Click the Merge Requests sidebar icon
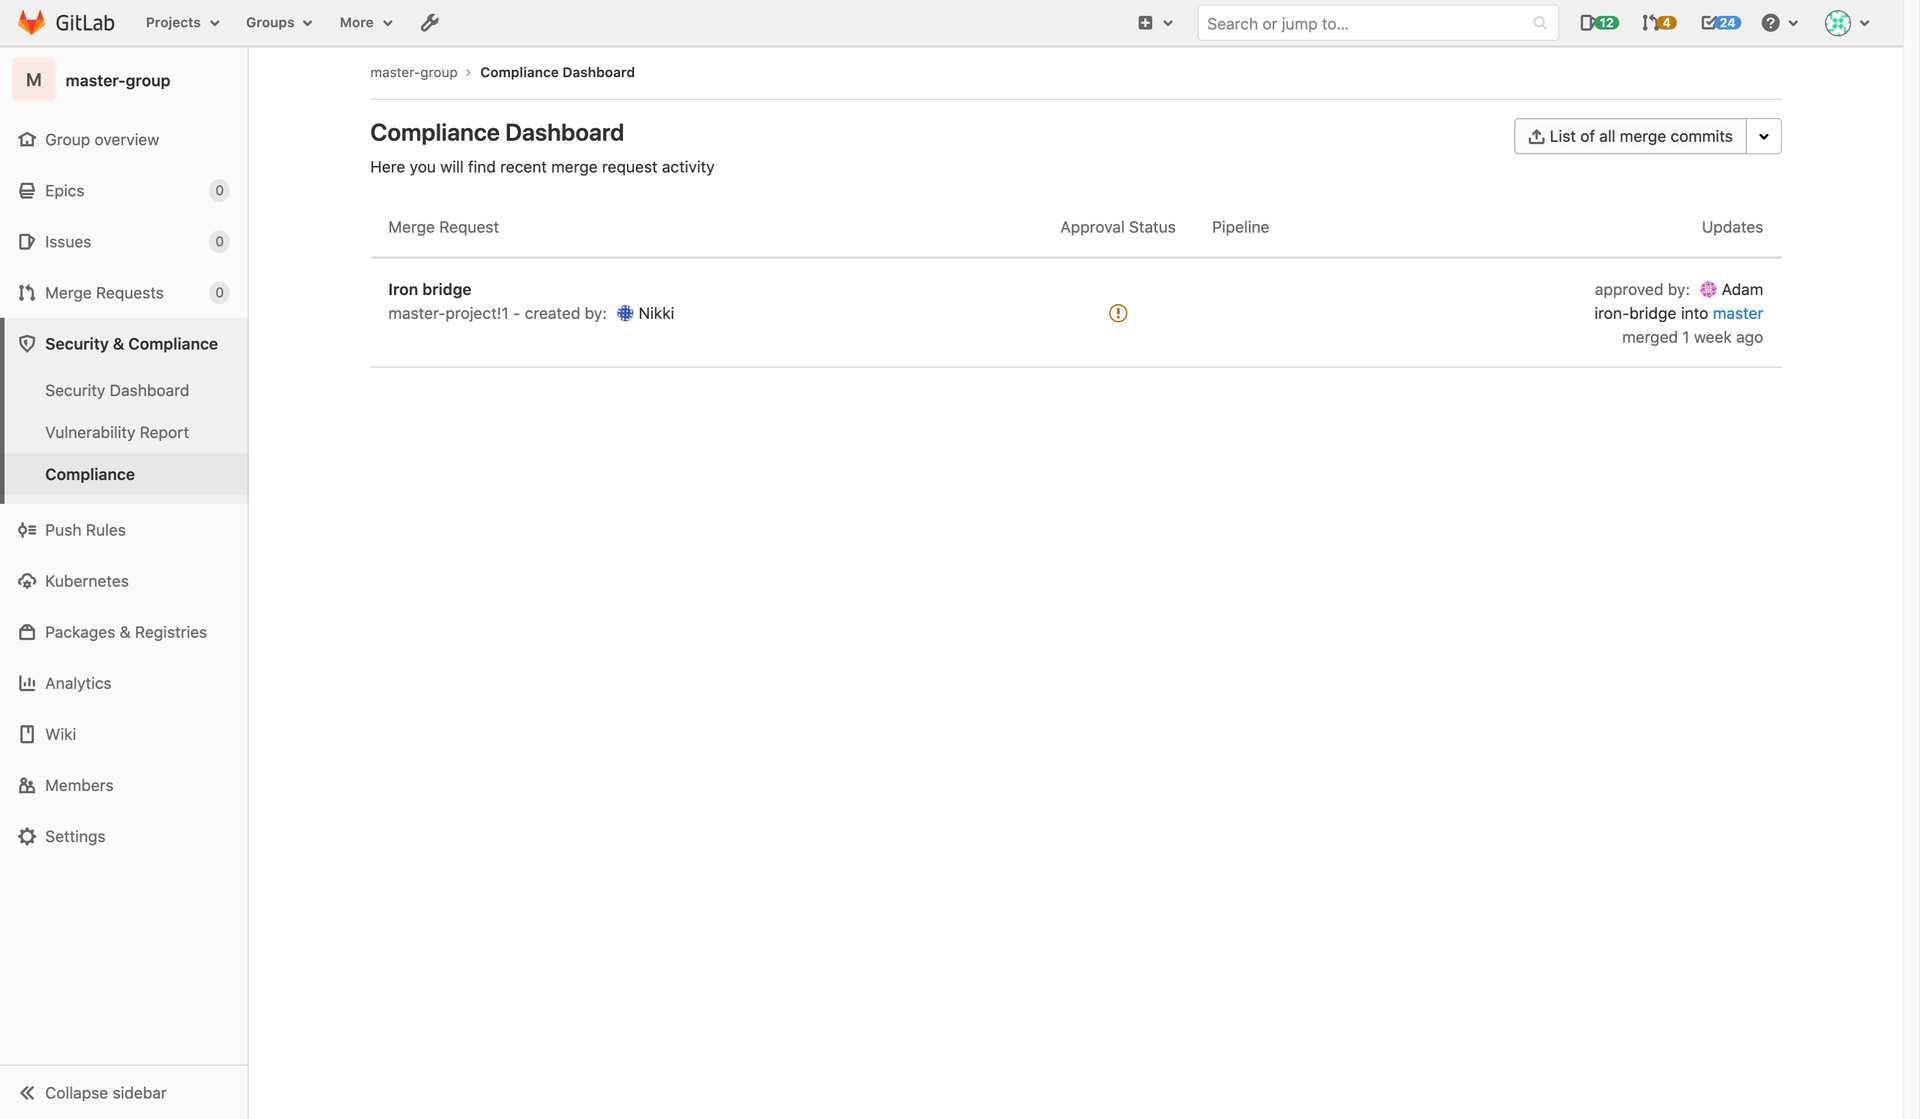Screen dimensions: 1920x1119 tap(27, 292)
